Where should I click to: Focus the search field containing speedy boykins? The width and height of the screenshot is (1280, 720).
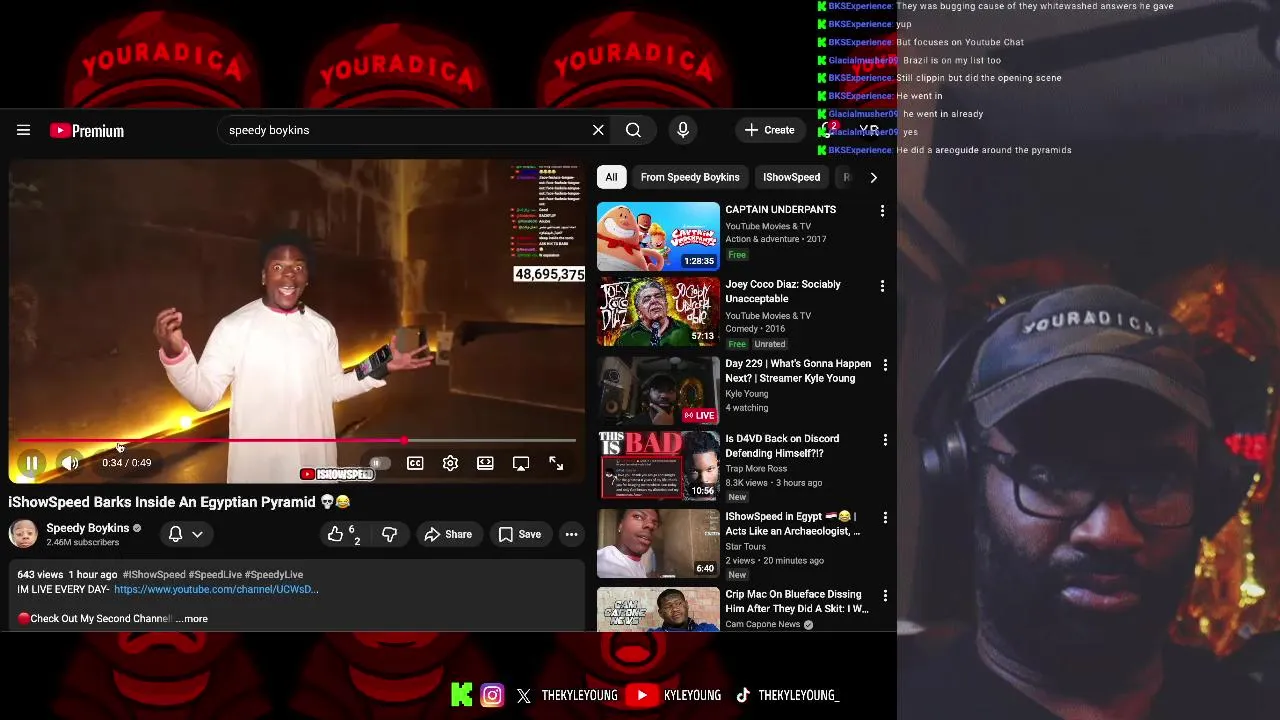(x=405, y=130)
